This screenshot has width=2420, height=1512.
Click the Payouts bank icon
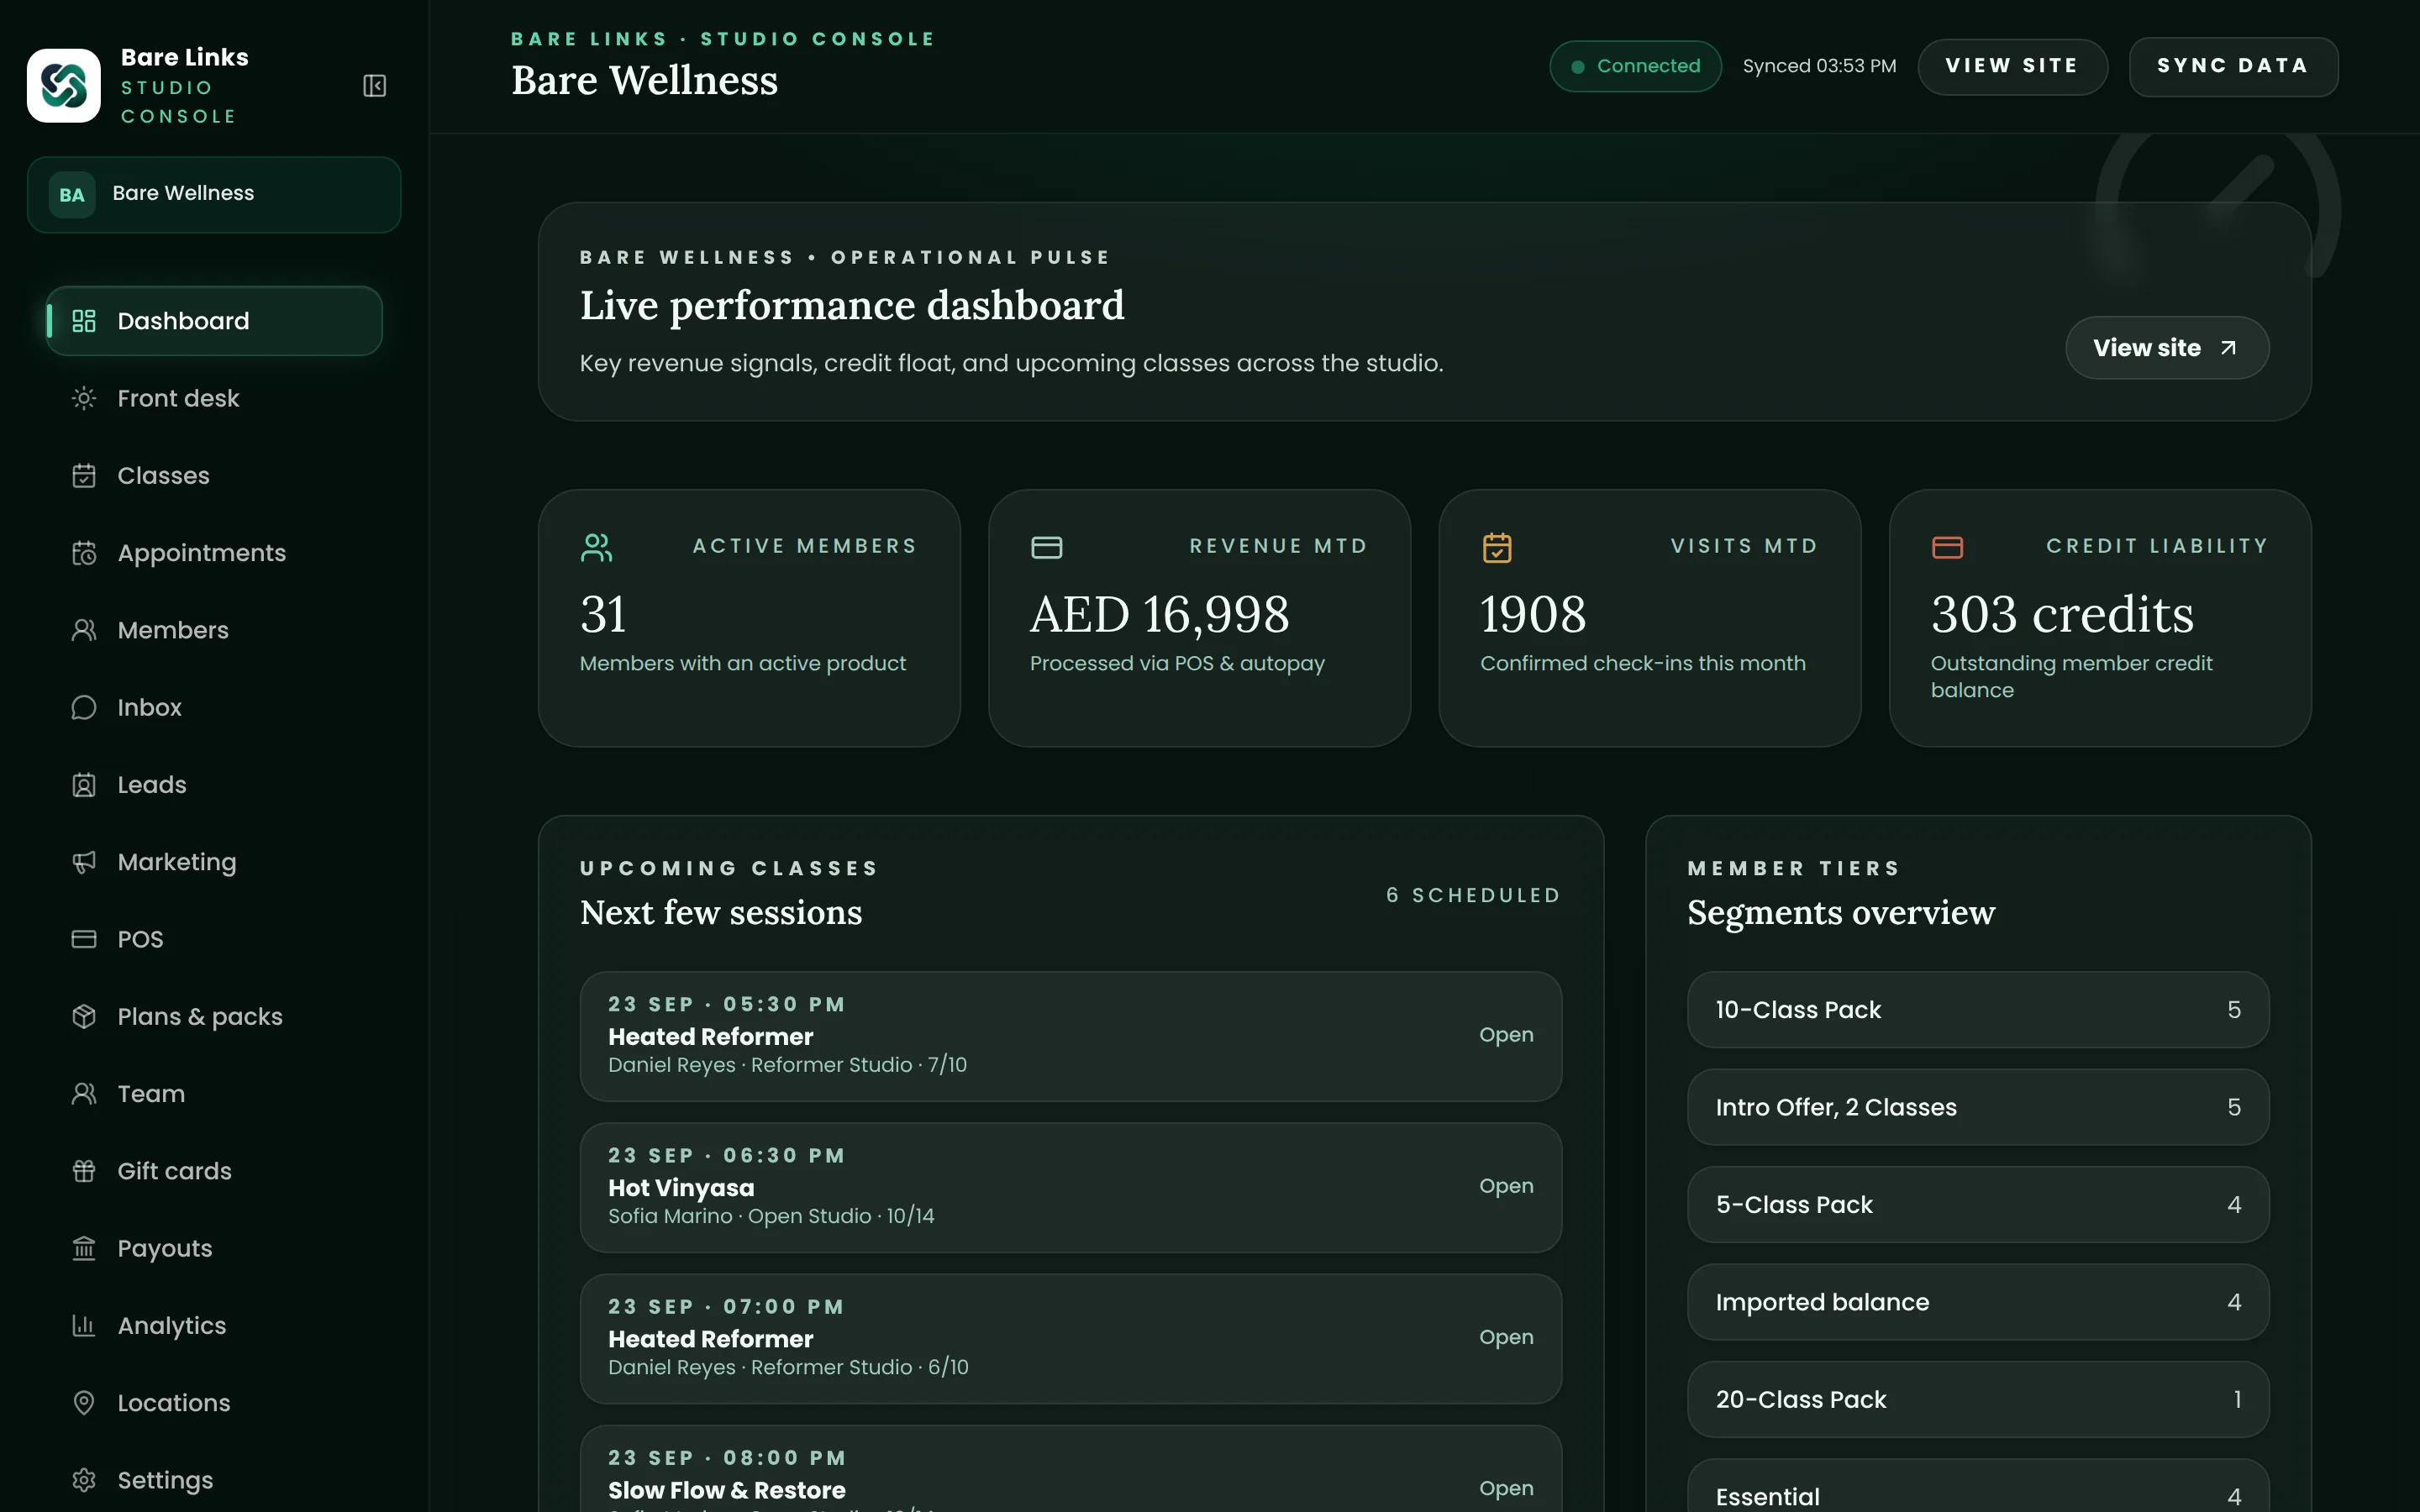(84, 1248)
